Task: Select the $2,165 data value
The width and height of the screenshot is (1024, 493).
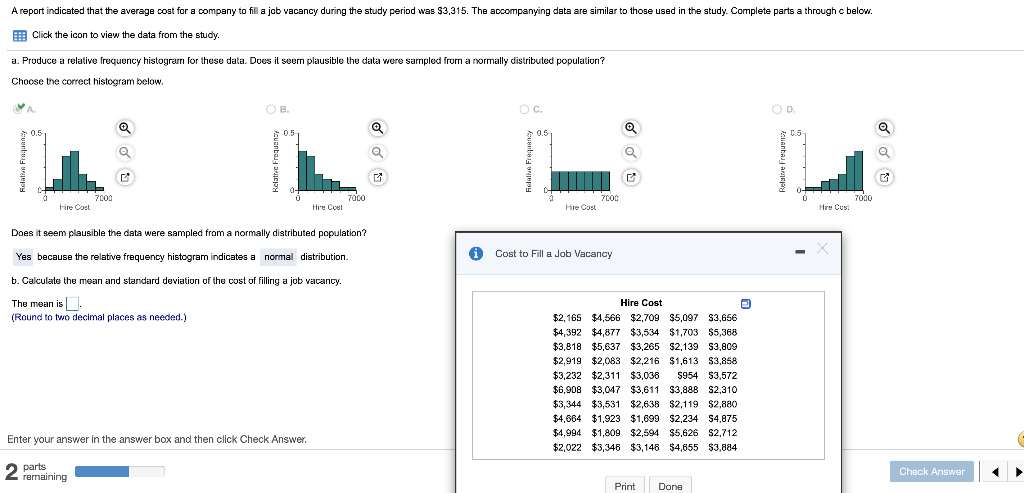Action: (567, 318)
